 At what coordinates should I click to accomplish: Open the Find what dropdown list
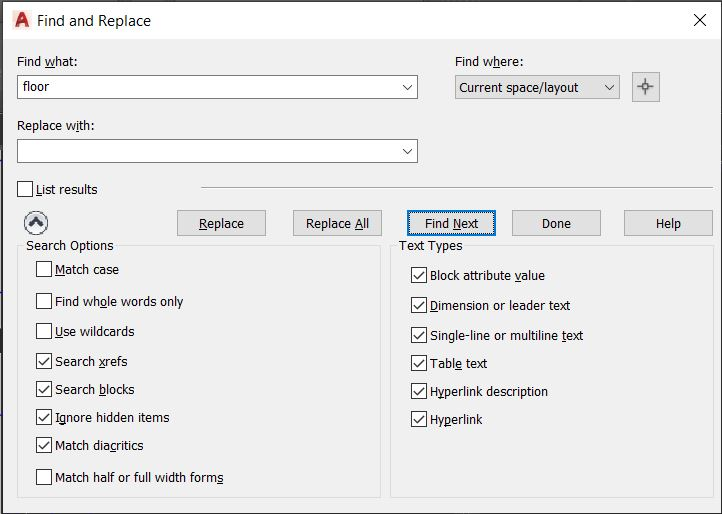(407, 87)
